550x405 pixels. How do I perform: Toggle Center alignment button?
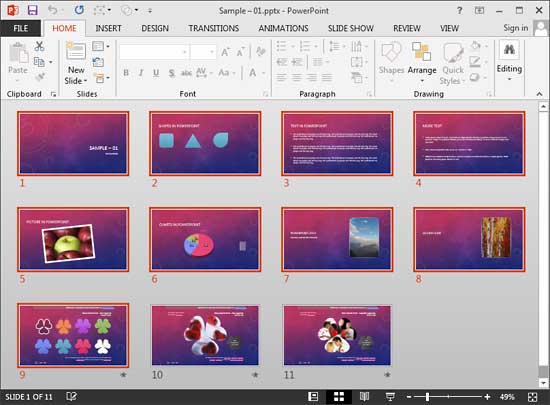click(297, 77)
